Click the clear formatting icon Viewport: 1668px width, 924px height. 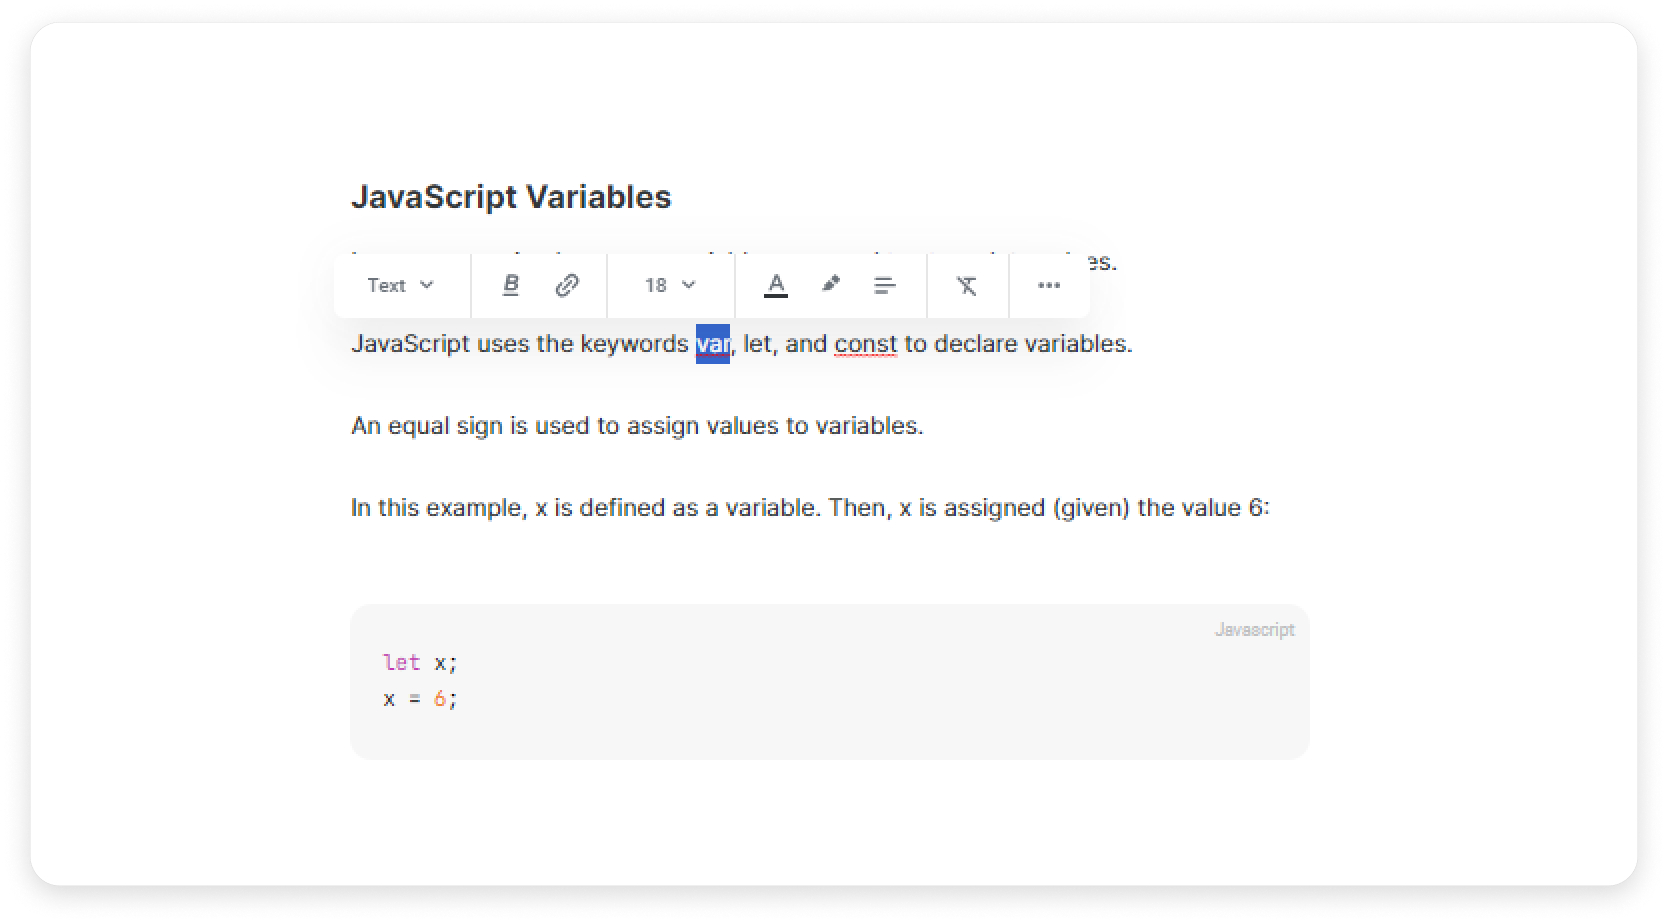(x=966, y=286)
